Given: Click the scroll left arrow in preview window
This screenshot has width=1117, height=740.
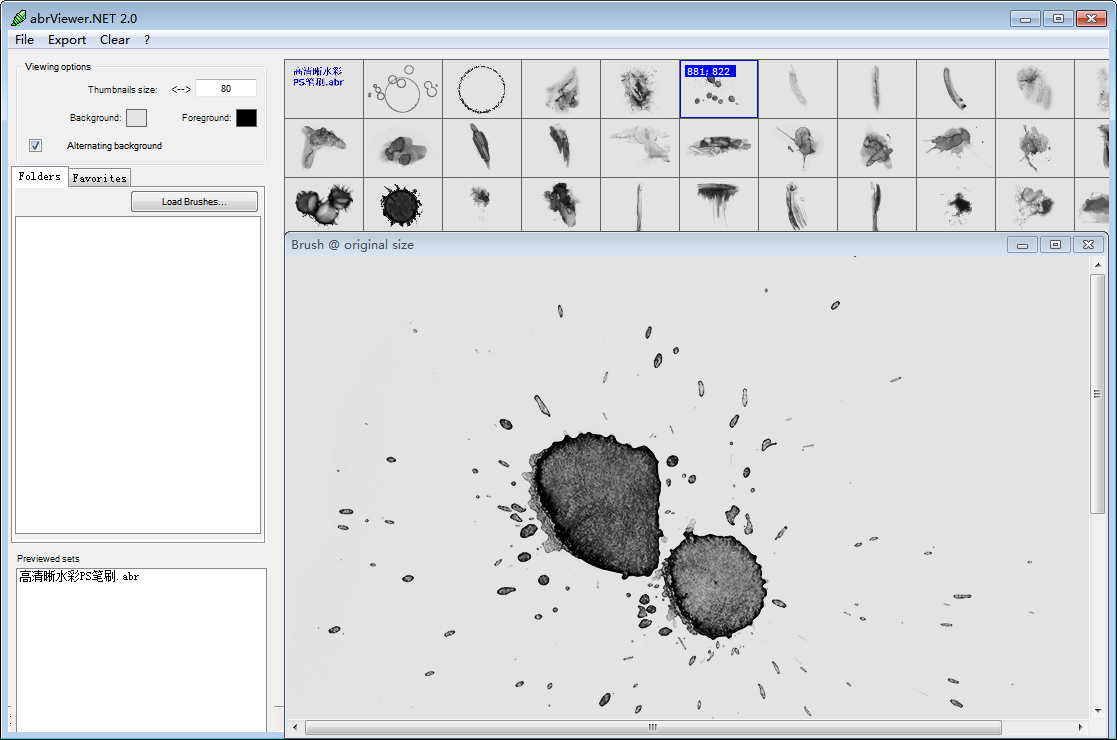Looking at the screenshot, I should (x=296, y=727).
